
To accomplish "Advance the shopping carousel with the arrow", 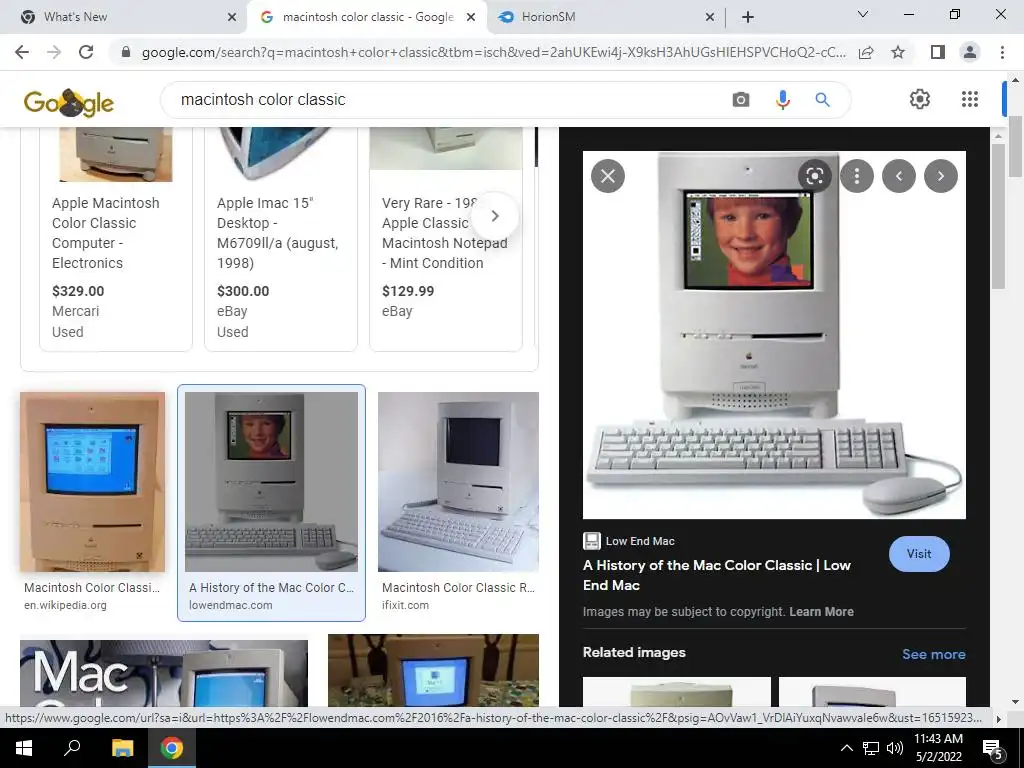I will (x=495, y=216).
